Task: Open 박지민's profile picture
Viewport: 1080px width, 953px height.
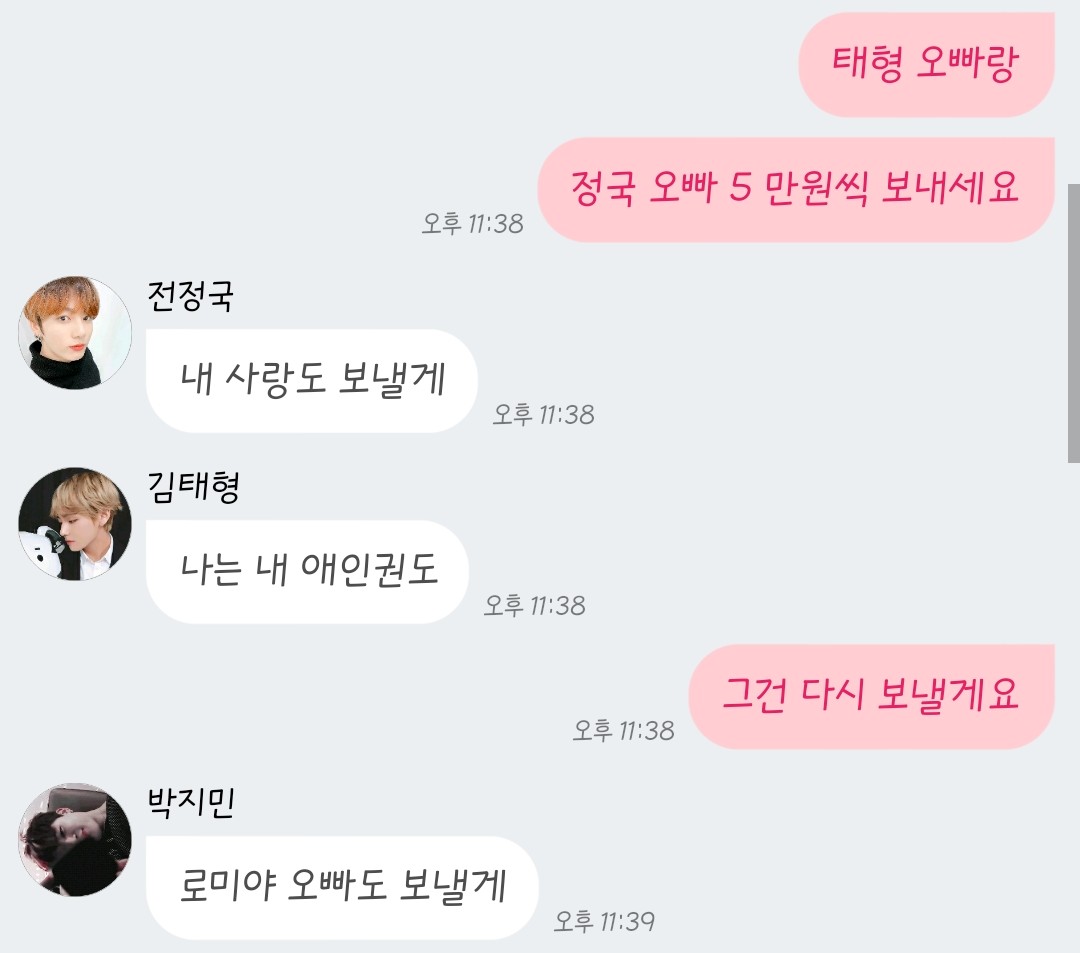Action: click(74, 839)
